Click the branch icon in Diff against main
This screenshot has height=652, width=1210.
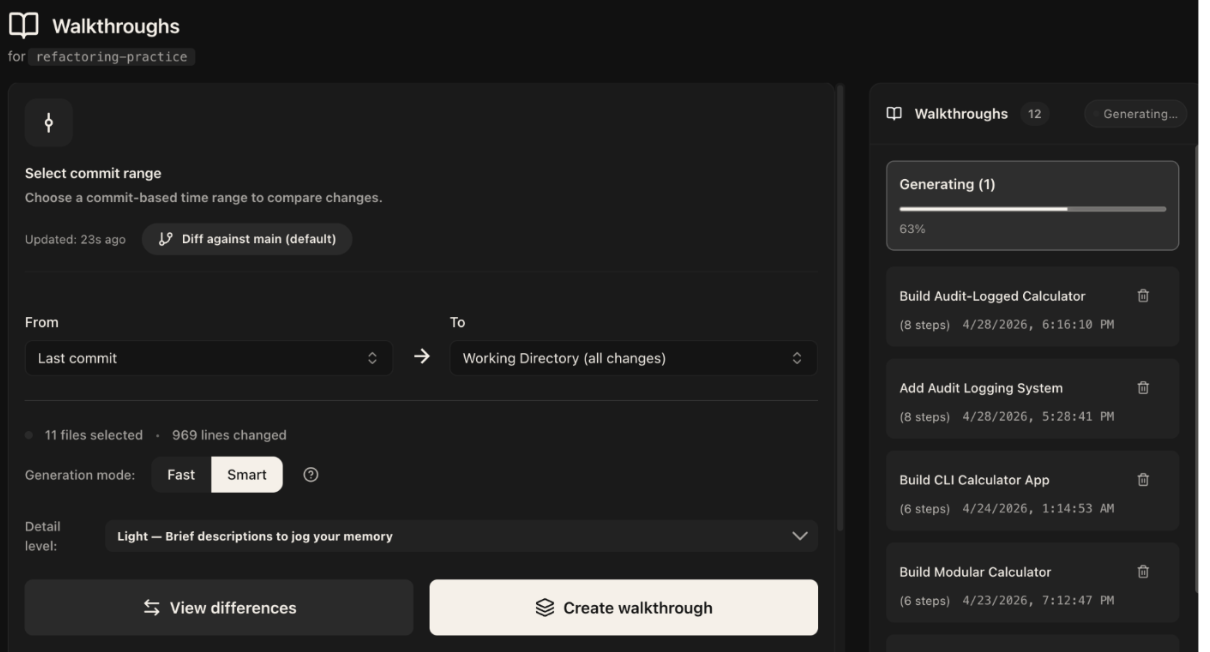pyautogui.click(x=166, y=239)
